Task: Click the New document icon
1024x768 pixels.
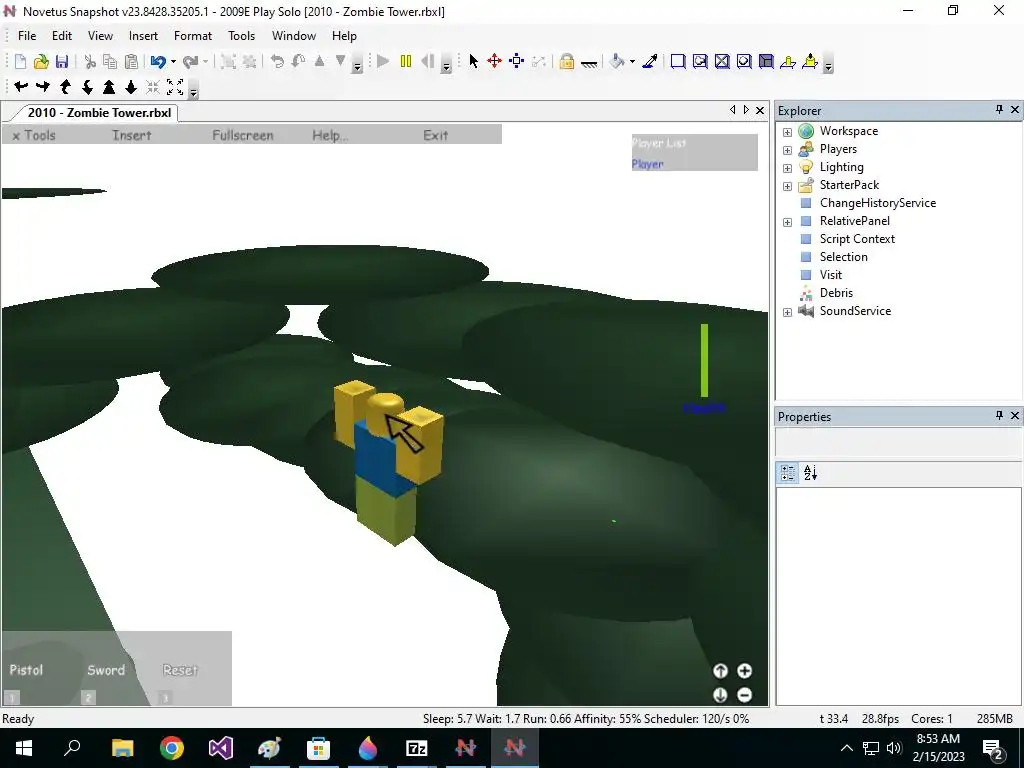Action: [20, 61]
